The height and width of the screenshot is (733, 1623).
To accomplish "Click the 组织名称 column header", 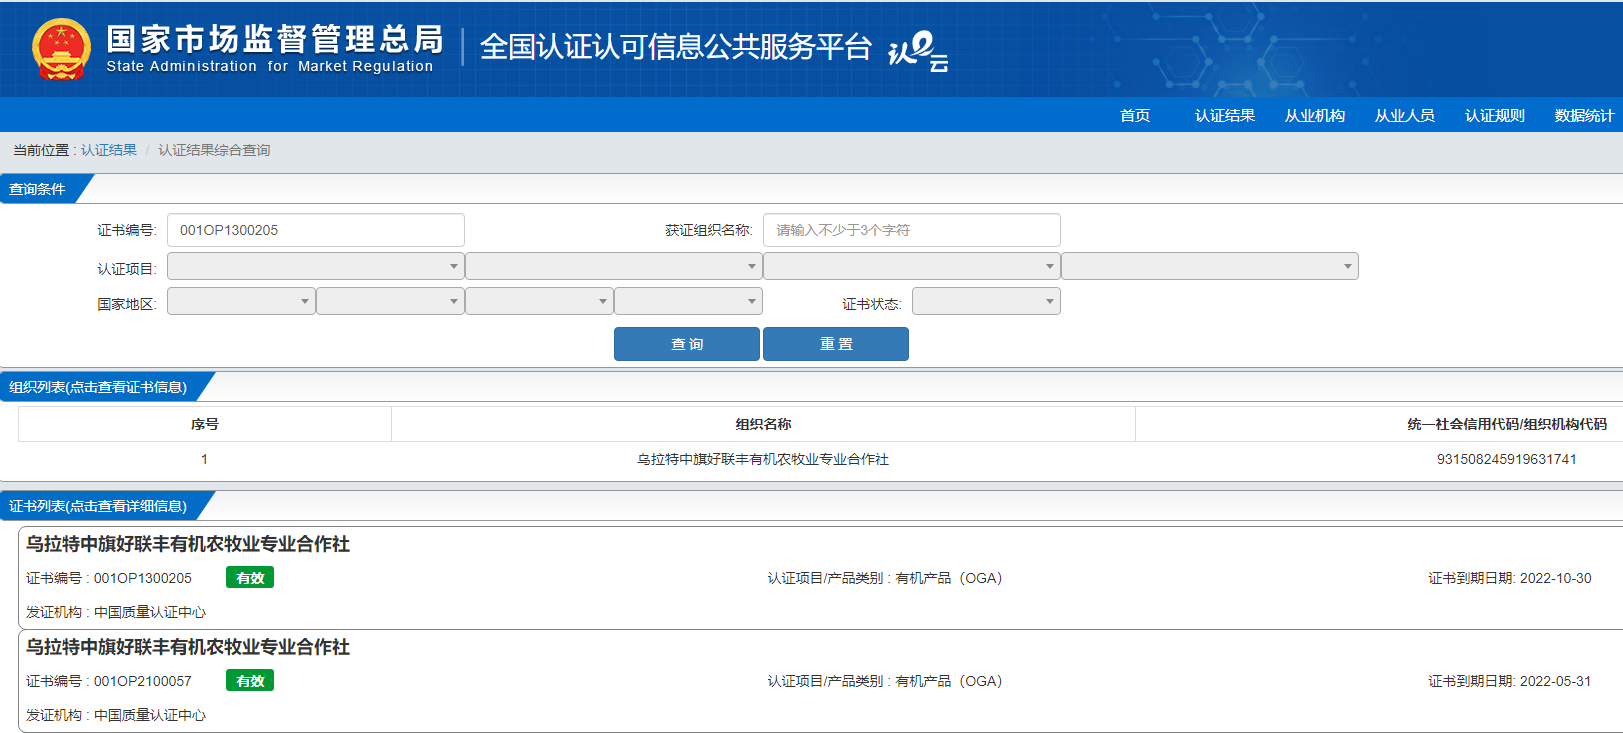I will click(763, 424).
